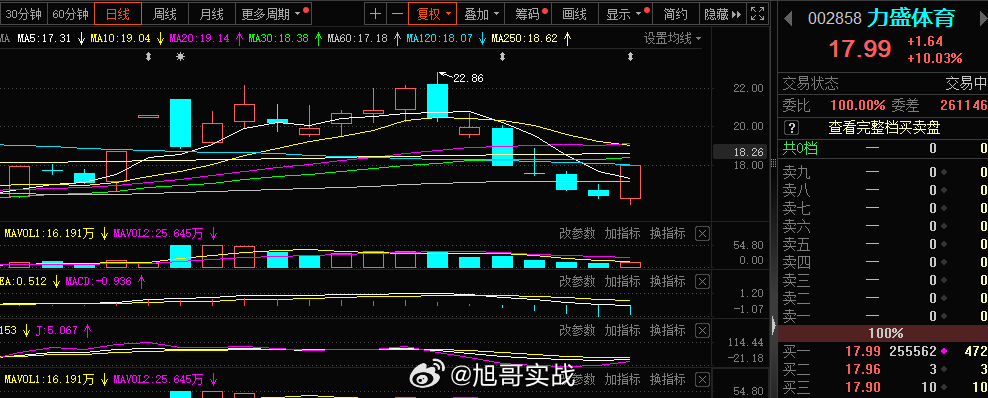Select the 买三 bid price 17.90
The image size is (988, 398).
[863, 387]
